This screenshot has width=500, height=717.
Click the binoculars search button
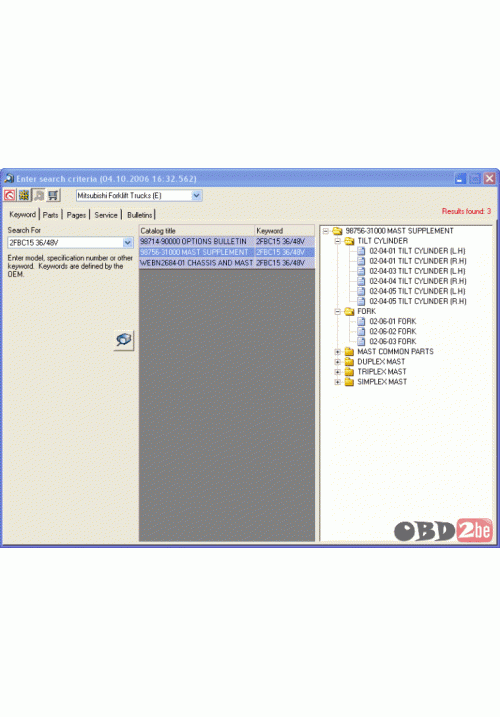point(124,340)
